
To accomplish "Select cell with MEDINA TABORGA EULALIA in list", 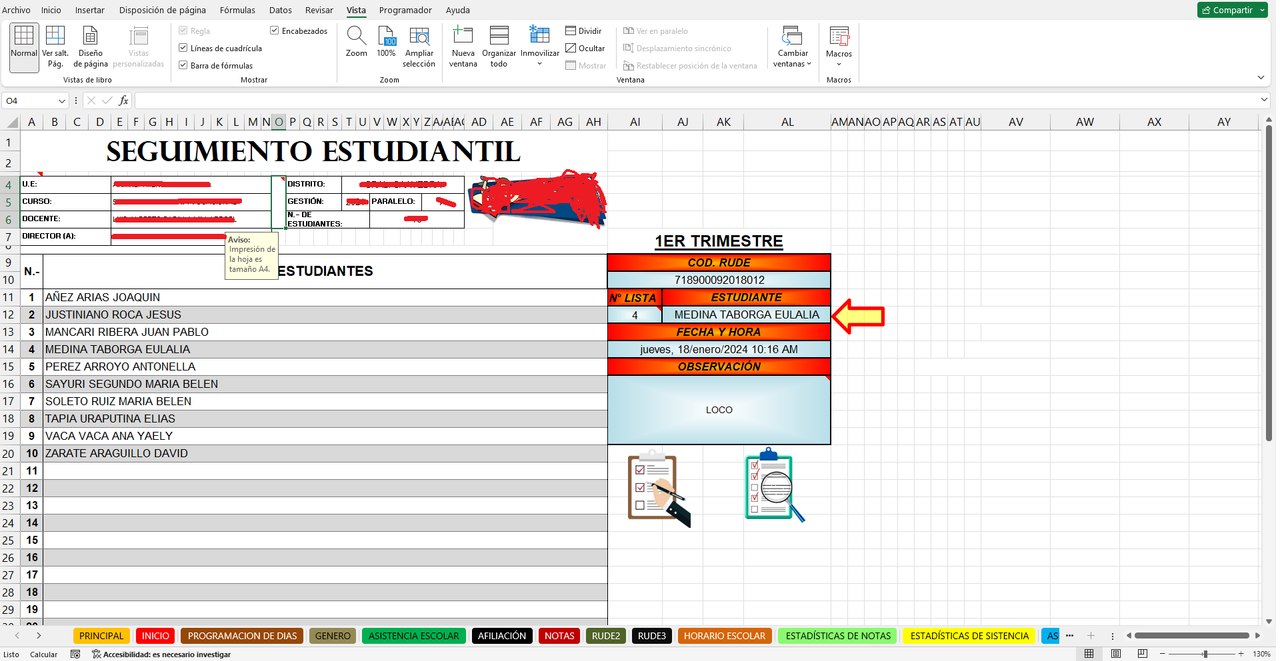I will [x=325, y=349].
